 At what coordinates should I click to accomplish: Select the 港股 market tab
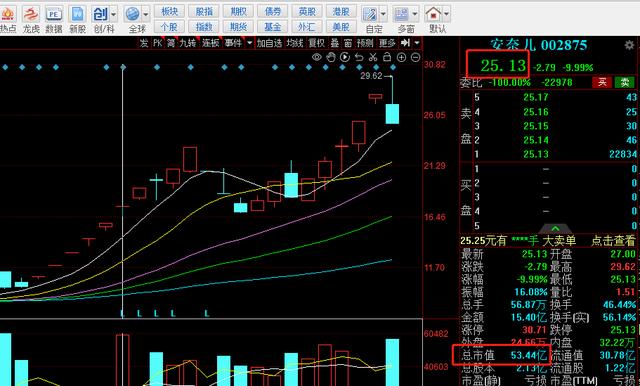(341, 11)
